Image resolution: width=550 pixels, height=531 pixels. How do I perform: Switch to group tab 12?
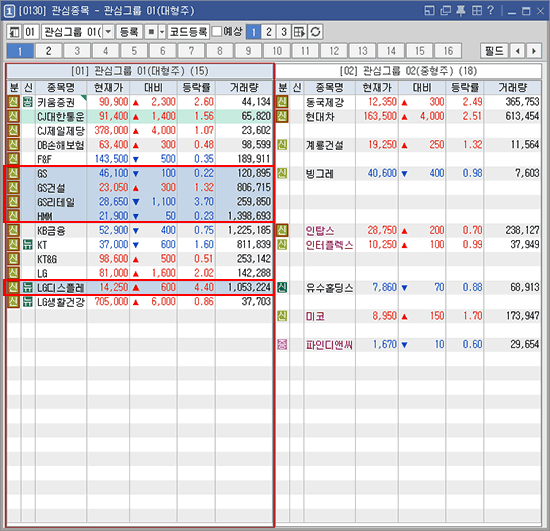(x=334, y=51)
